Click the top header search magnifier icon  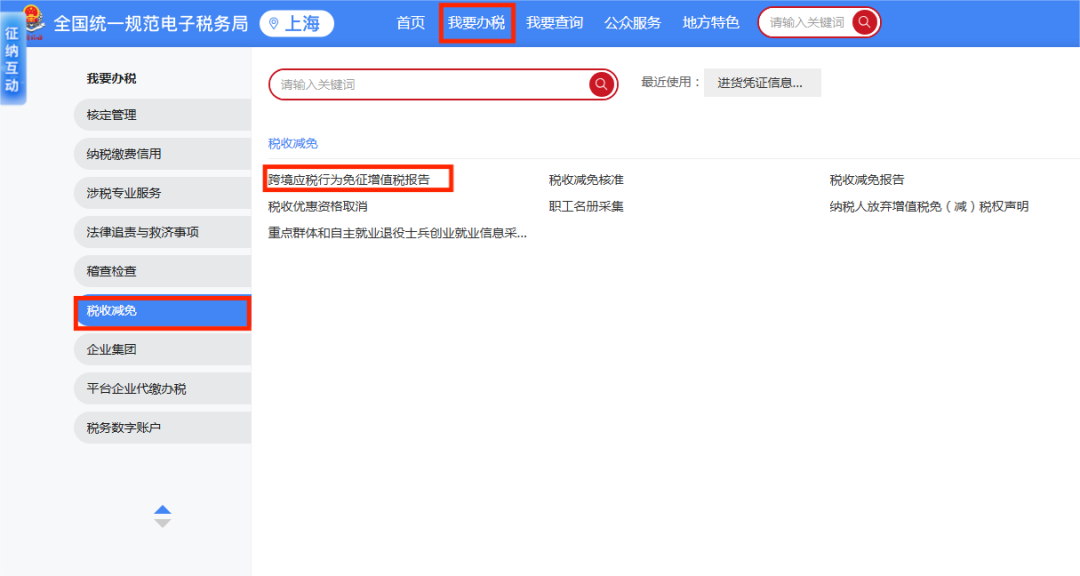click(x=865, y=22)
